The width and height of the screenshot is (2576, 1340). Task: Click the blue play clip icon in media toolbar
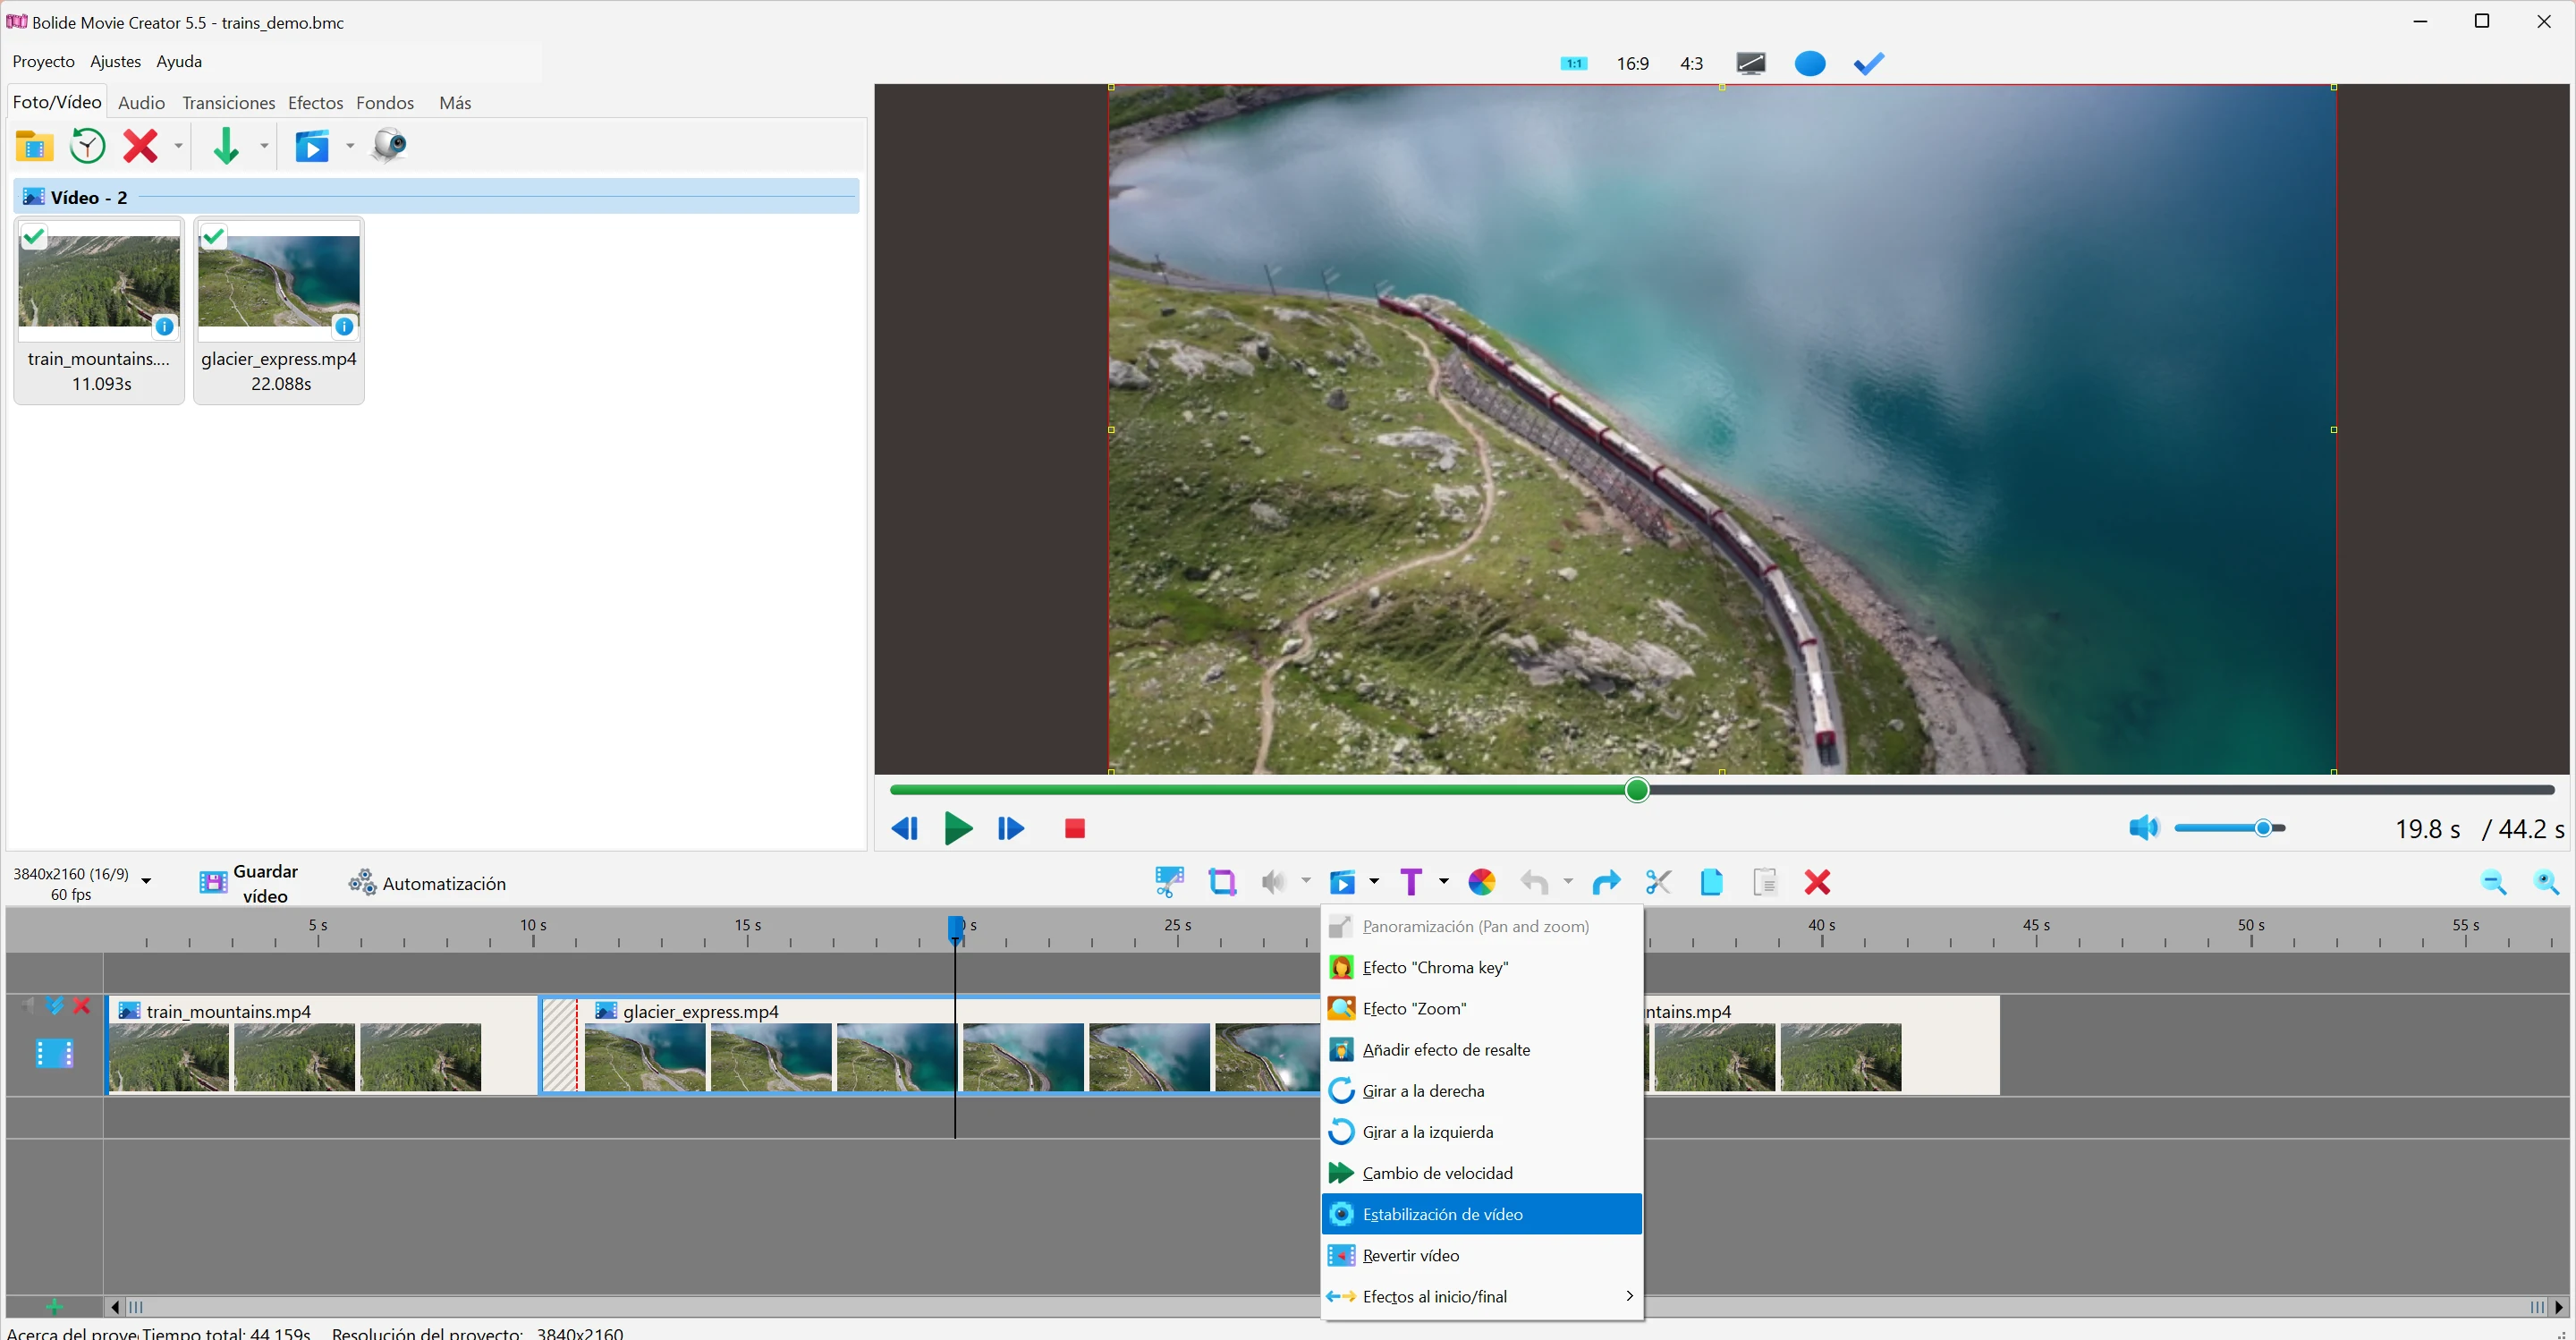[x=312, y=146]
